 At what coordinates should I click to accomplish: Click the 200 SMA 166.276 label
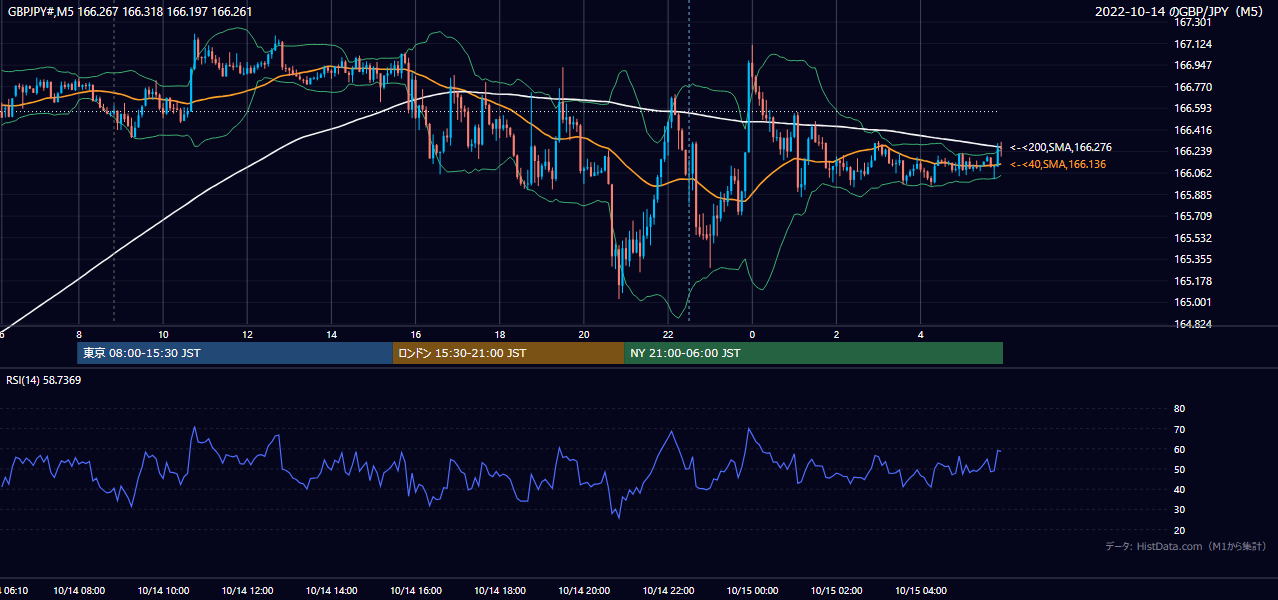(x=1060, y=147)
